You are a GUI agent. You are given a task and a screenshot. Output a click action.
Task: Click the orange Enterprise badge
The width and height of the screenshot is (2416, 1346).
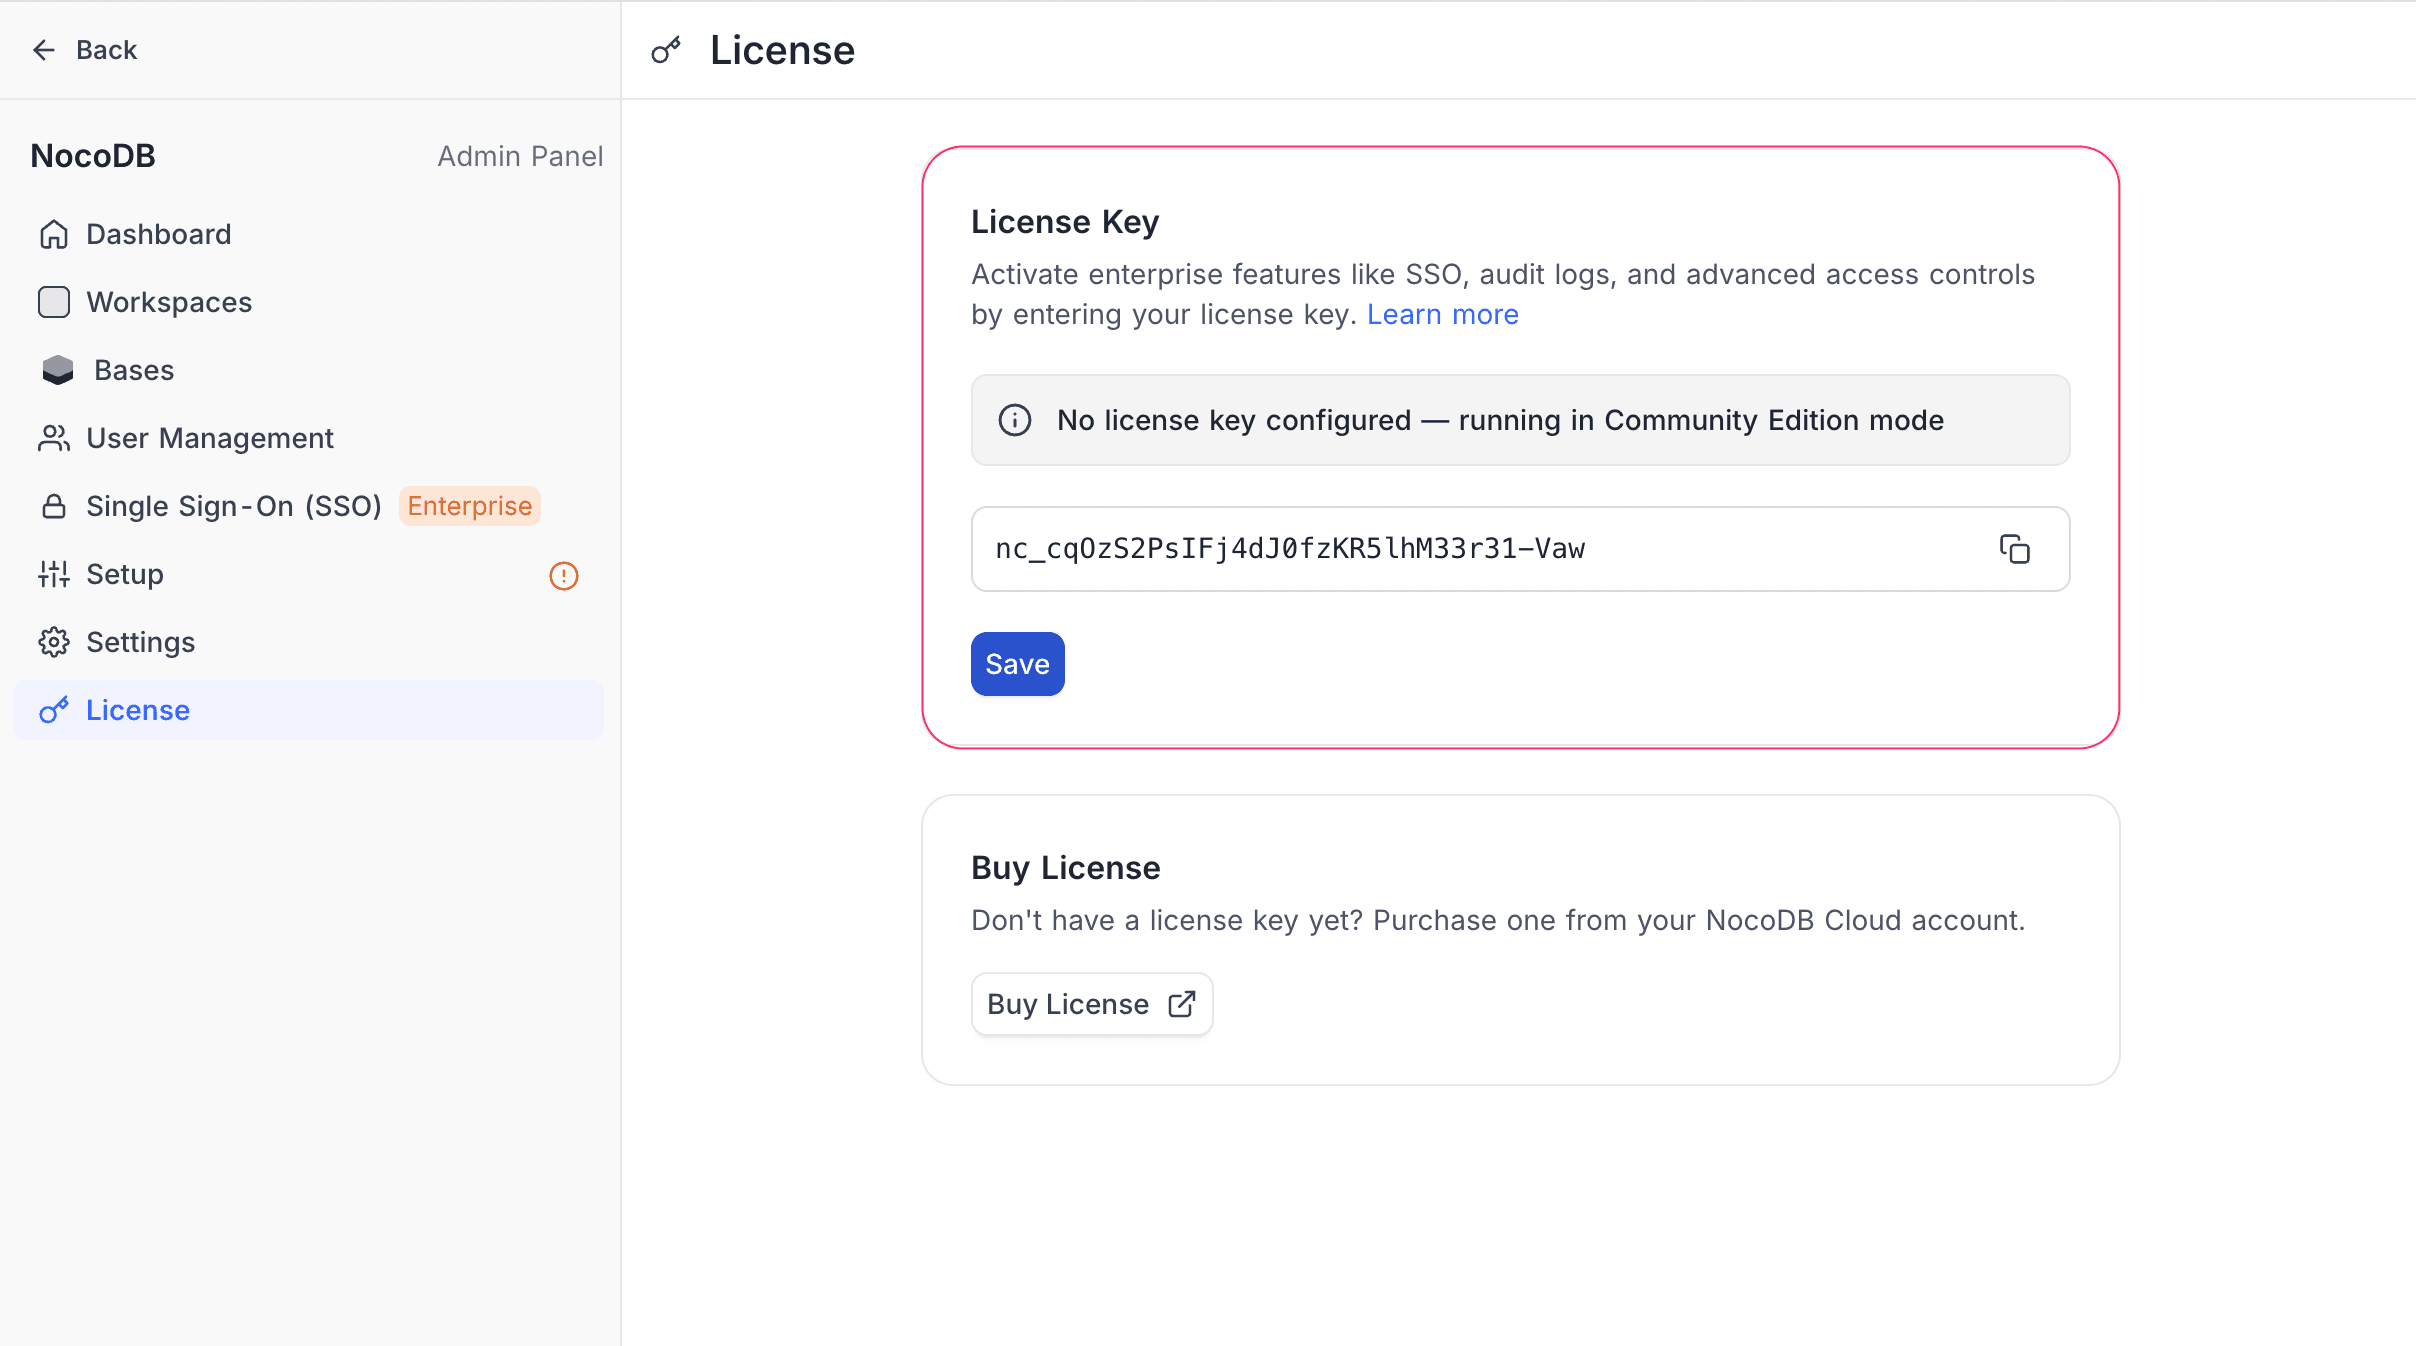470,506
